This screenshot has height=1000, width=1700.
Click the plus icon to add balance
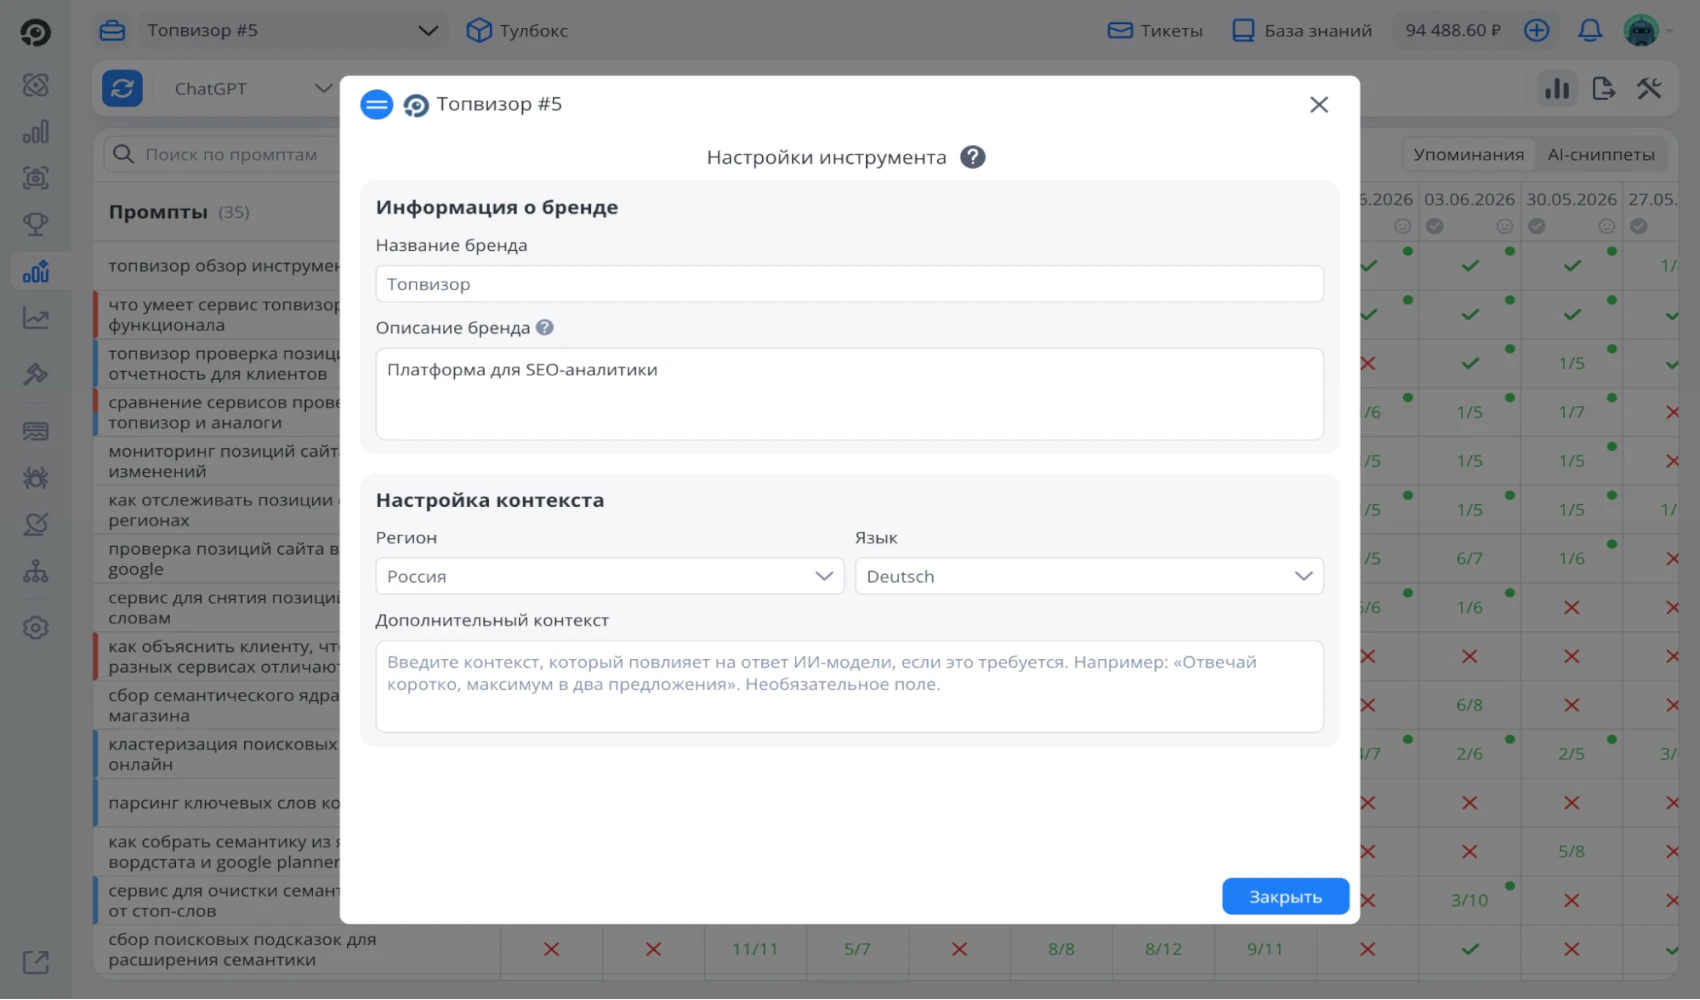(x=1536, y=30)
